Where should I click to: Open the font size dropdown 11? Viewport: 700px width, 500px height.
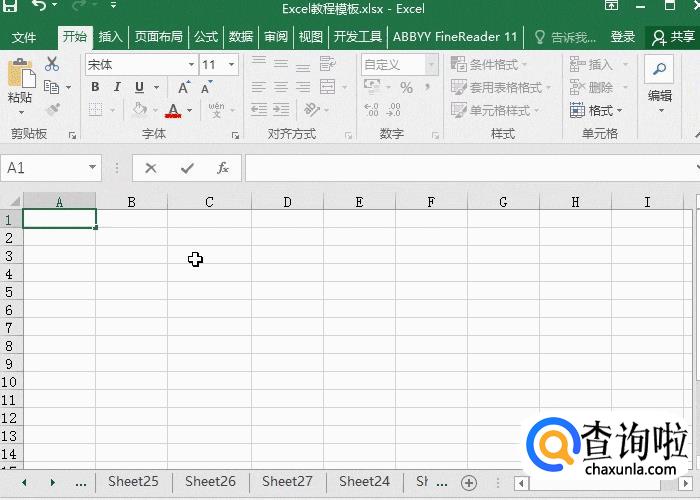click(x=232, y=65)
